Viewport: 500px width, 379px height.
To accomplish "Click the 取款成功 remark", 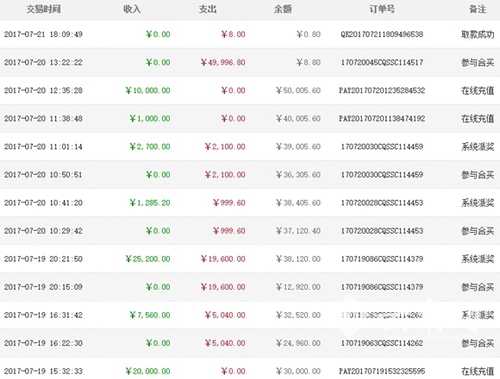I will click(478, 34).
